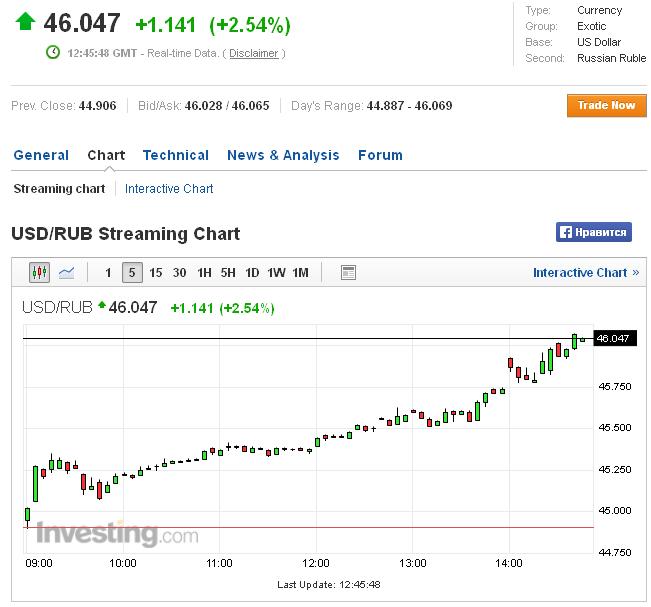The width and height of the screenshot is (651, 607).
Task: Click the USD/RUB Streaming Chart heading
Action: [126, 234]
